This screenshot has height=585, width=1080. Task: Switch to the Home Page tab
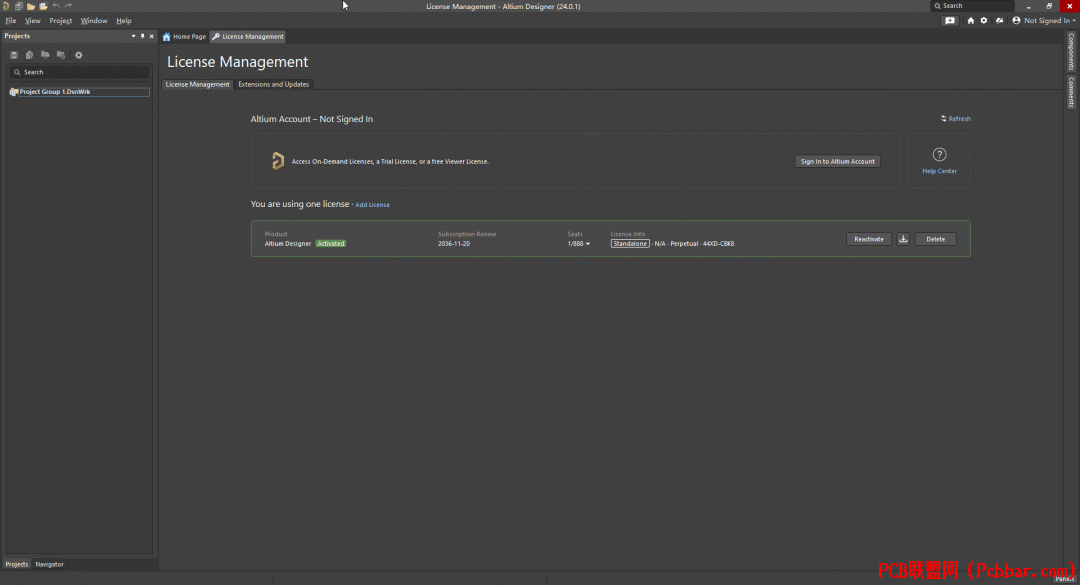coord(185,37)
